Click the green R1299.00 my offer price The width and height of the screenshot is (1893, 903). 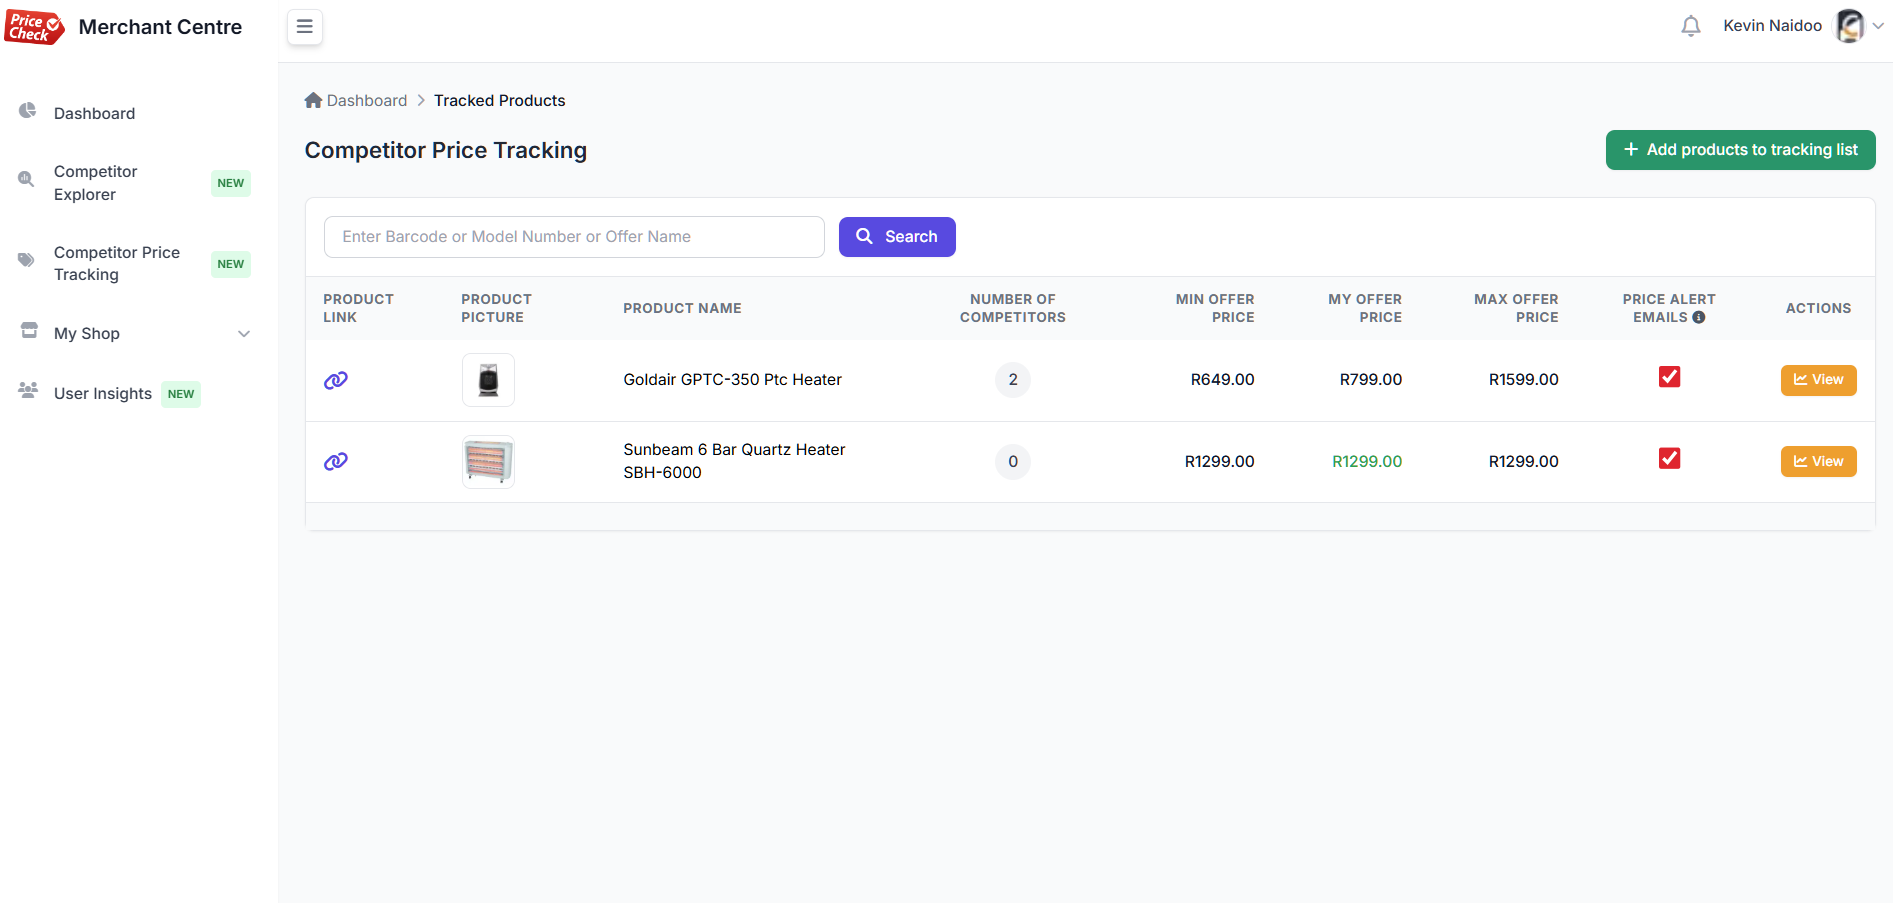click(1367, 462)
